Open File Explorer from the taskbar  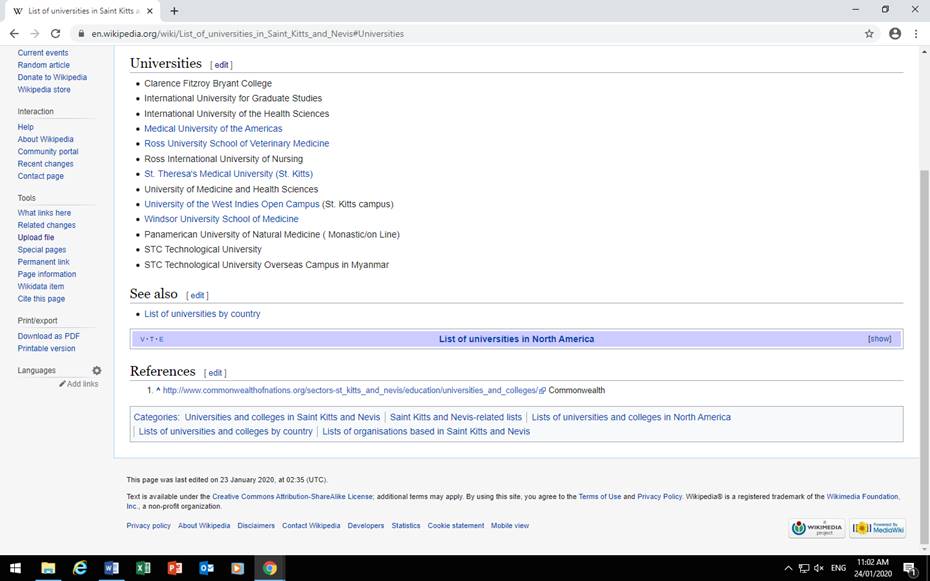click(x=48, y=568)
